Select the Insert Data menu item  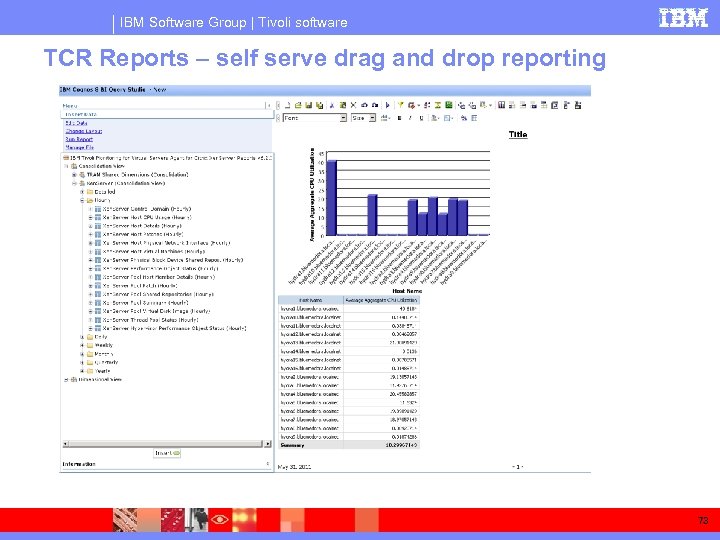81,114
